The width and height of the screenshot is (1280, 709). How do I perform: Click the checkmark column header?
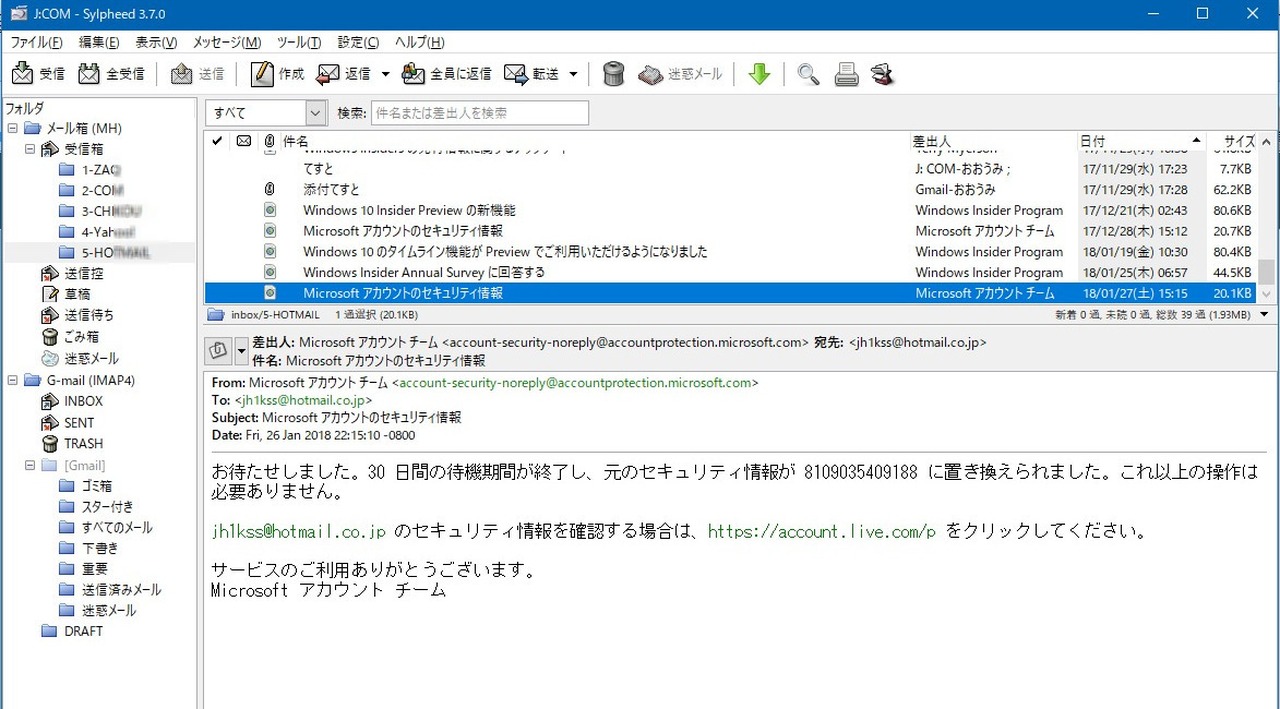tap(217, 141)
